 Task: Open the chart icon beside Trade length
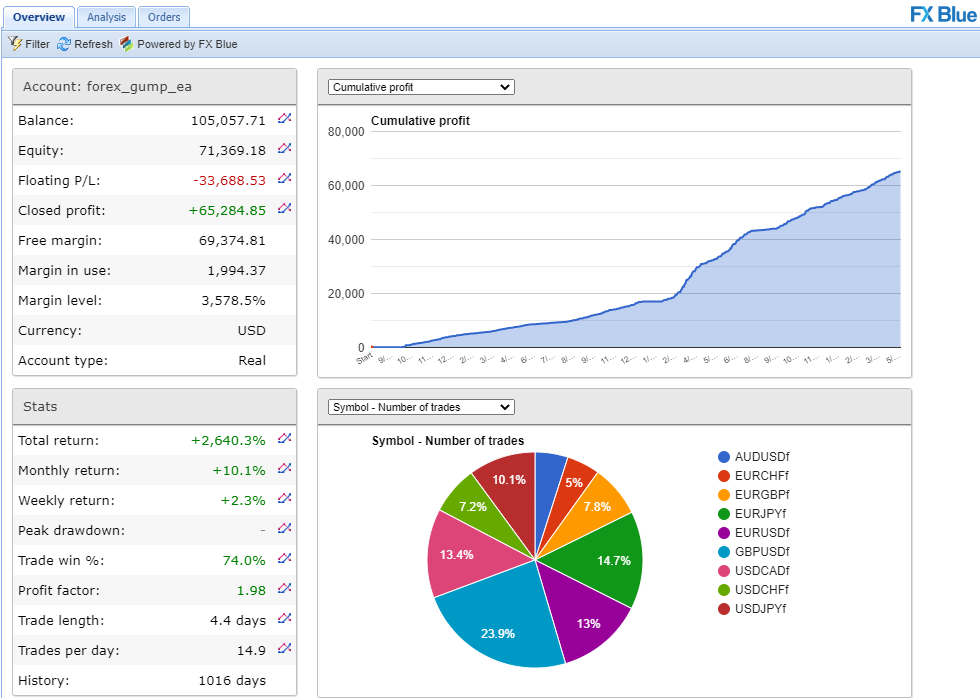[x=284, y=618]
